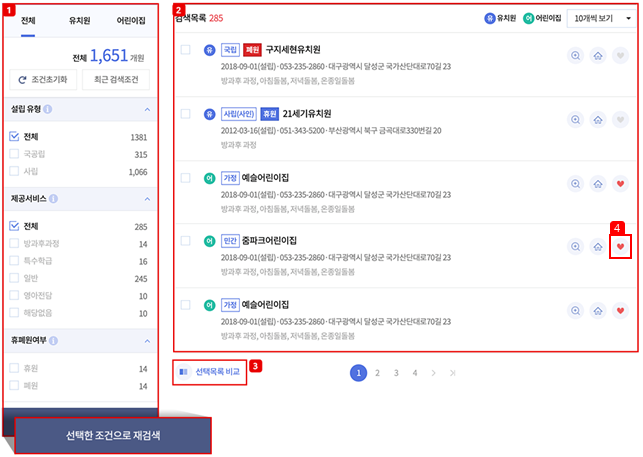Open the 구지세현유치원 name link
643x457 pixels.
[293, 50]
